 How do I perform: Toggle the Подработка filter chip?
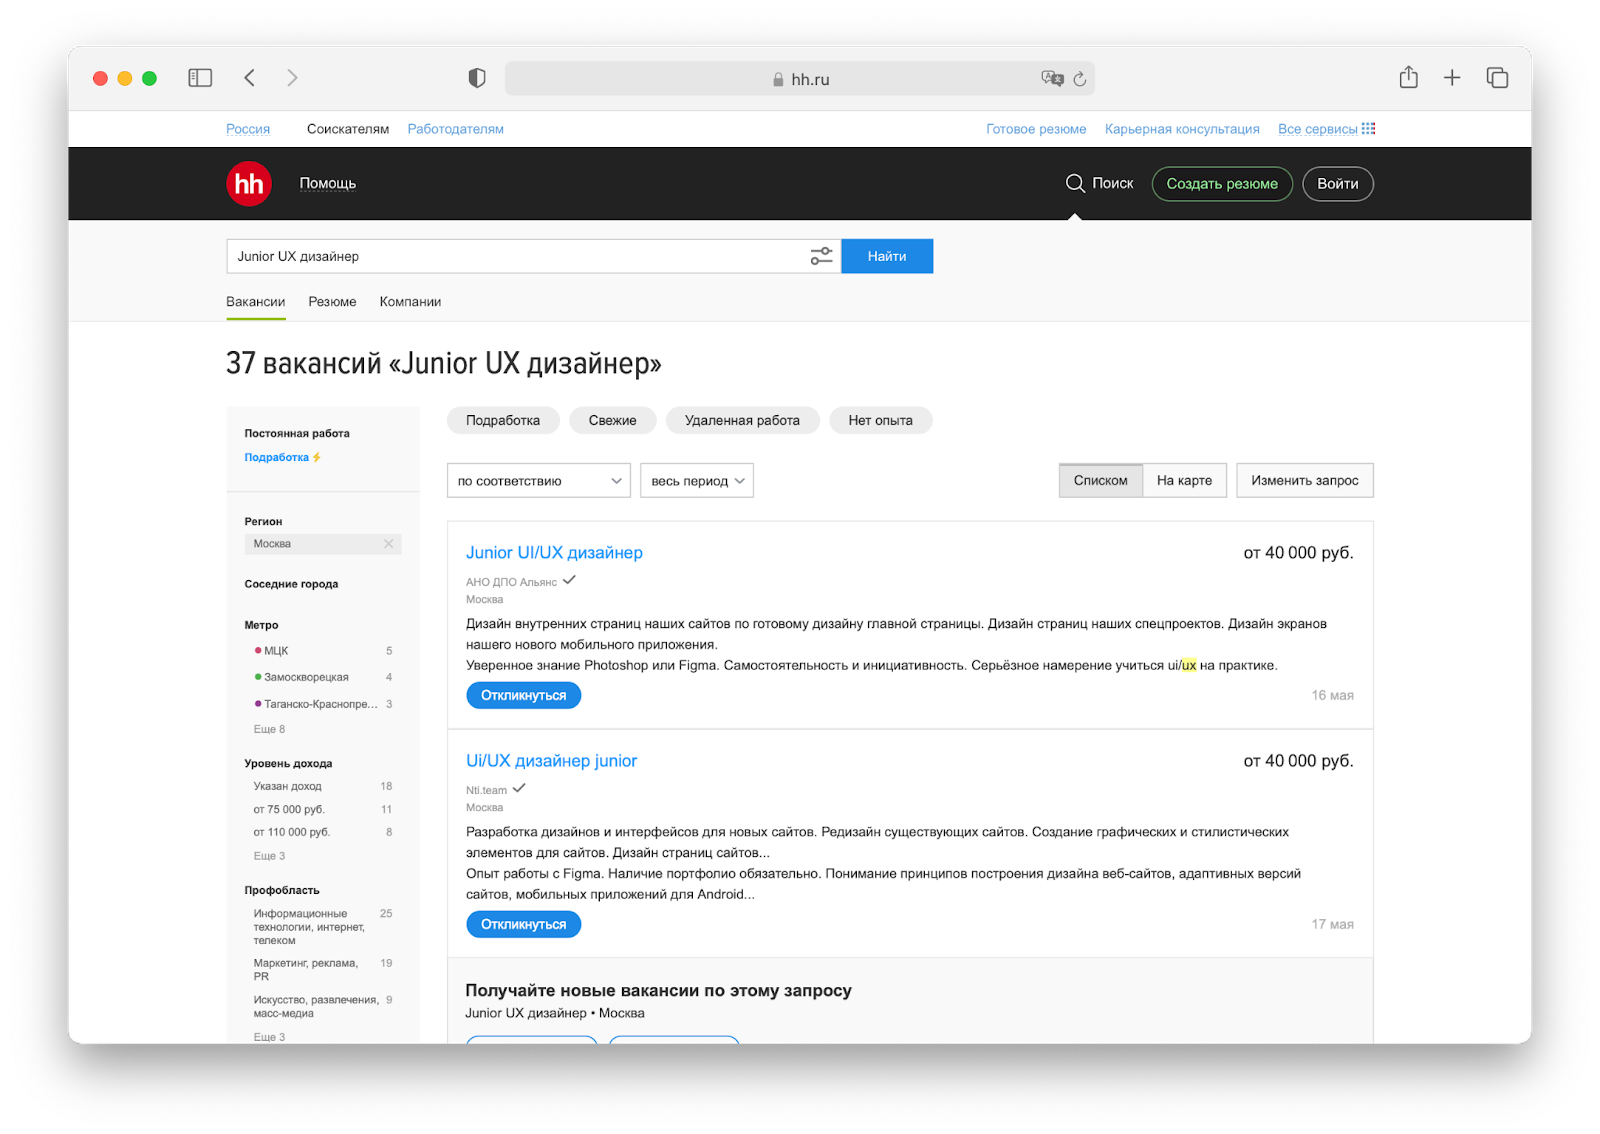503,421
